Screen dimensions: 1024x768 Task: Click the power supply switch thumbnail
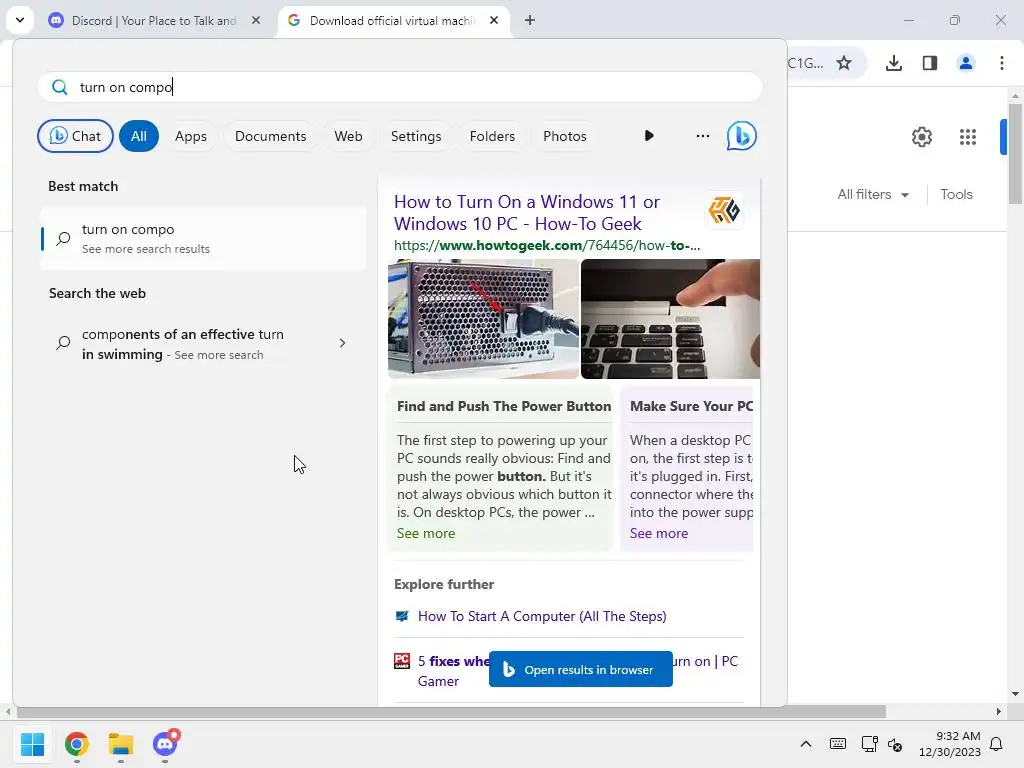click(483, 319)
